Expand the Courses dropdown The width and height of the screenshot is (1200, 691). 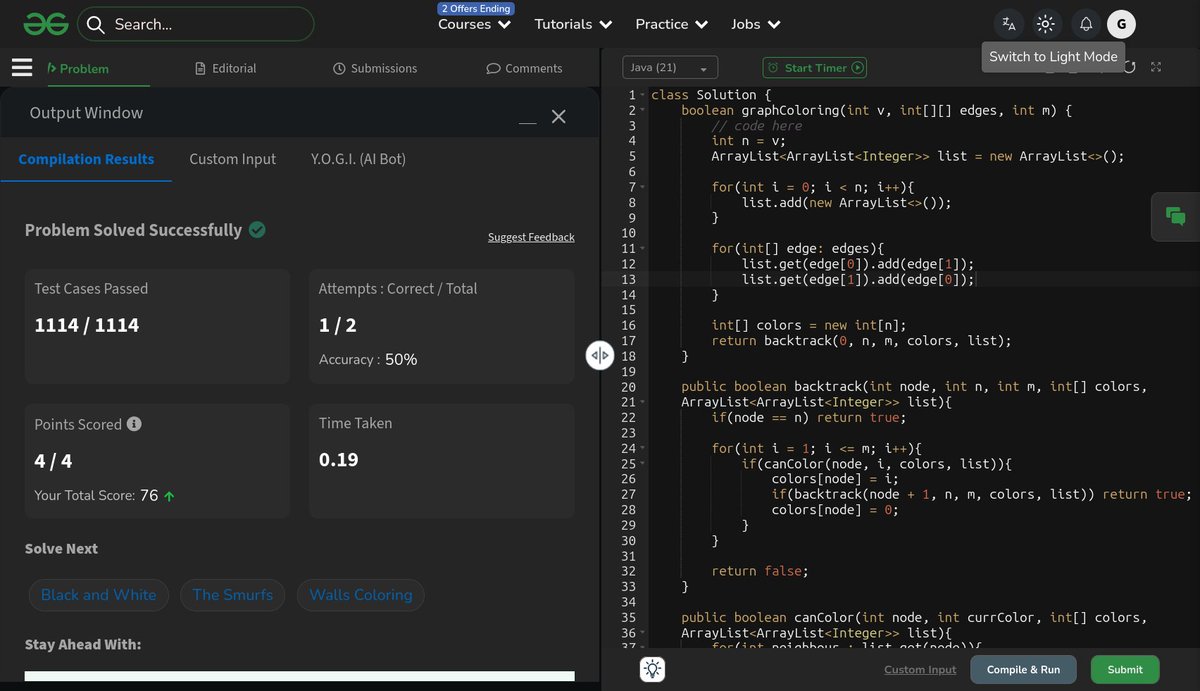(474, 24)
